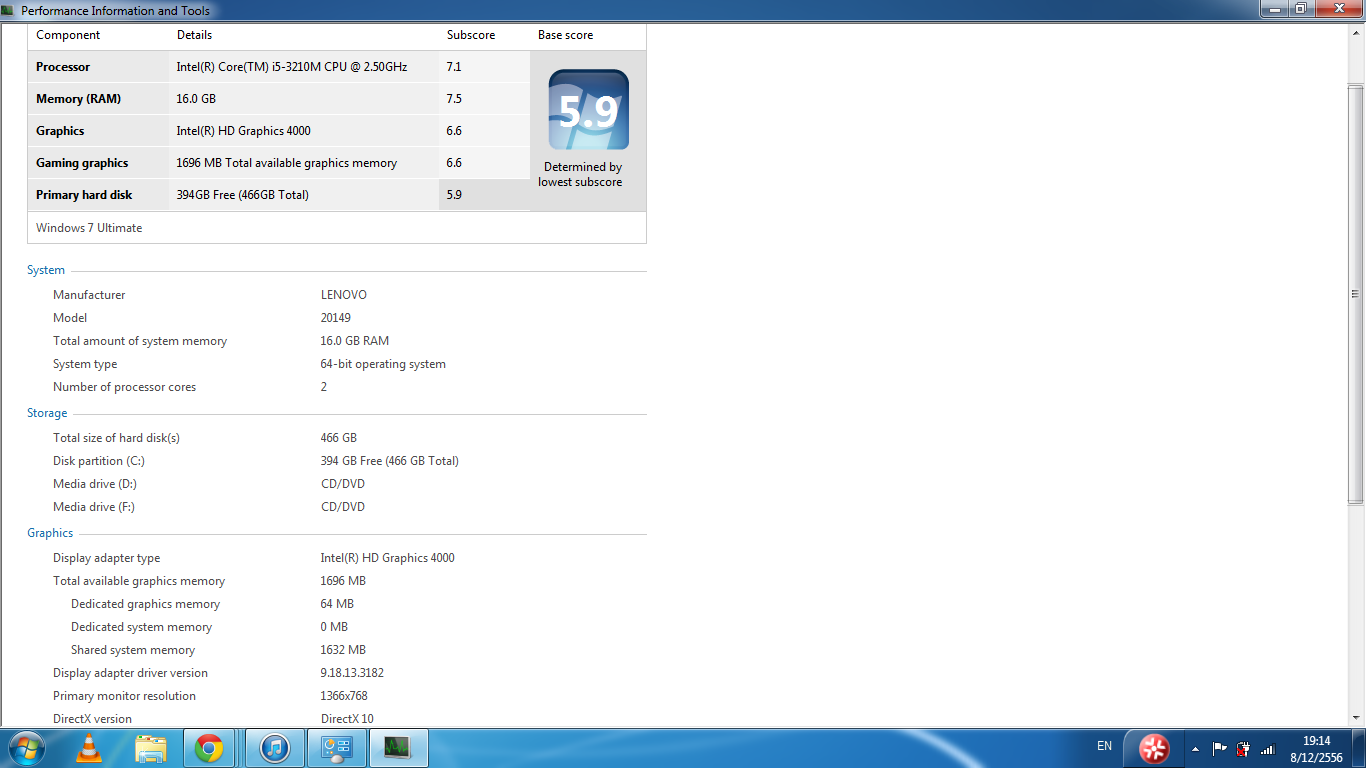1366x768 pixels.
Task: Select the LENOVO manufacturer value
Action: point(344,295)
